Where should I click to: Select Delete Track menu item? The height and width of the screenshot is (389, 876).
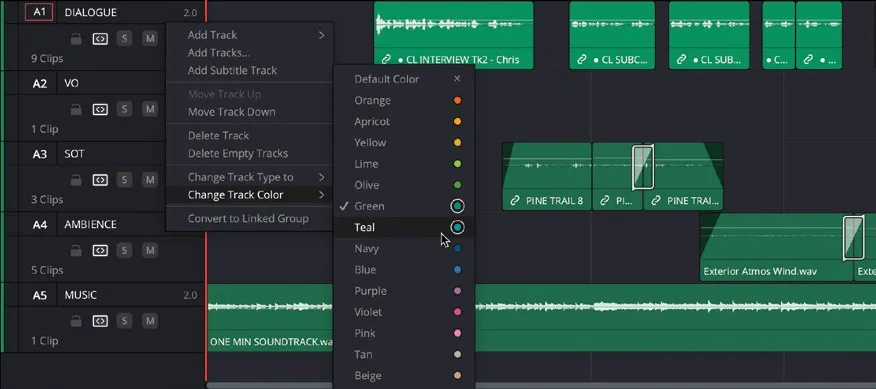pos(250,136)
